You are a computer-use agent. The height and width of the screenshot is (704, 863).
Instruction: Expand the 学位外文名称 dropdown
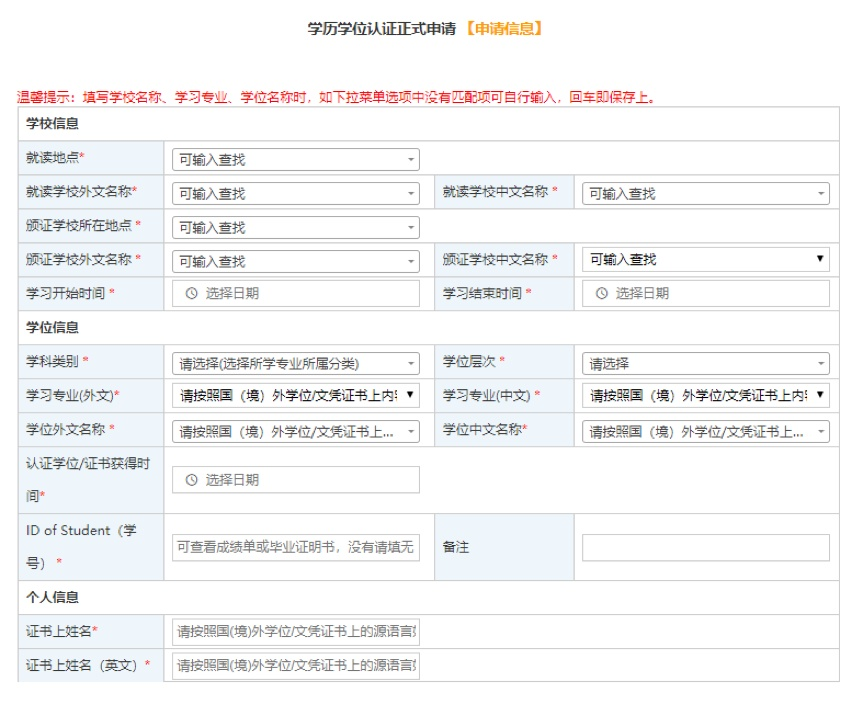[x=296, y=432]
